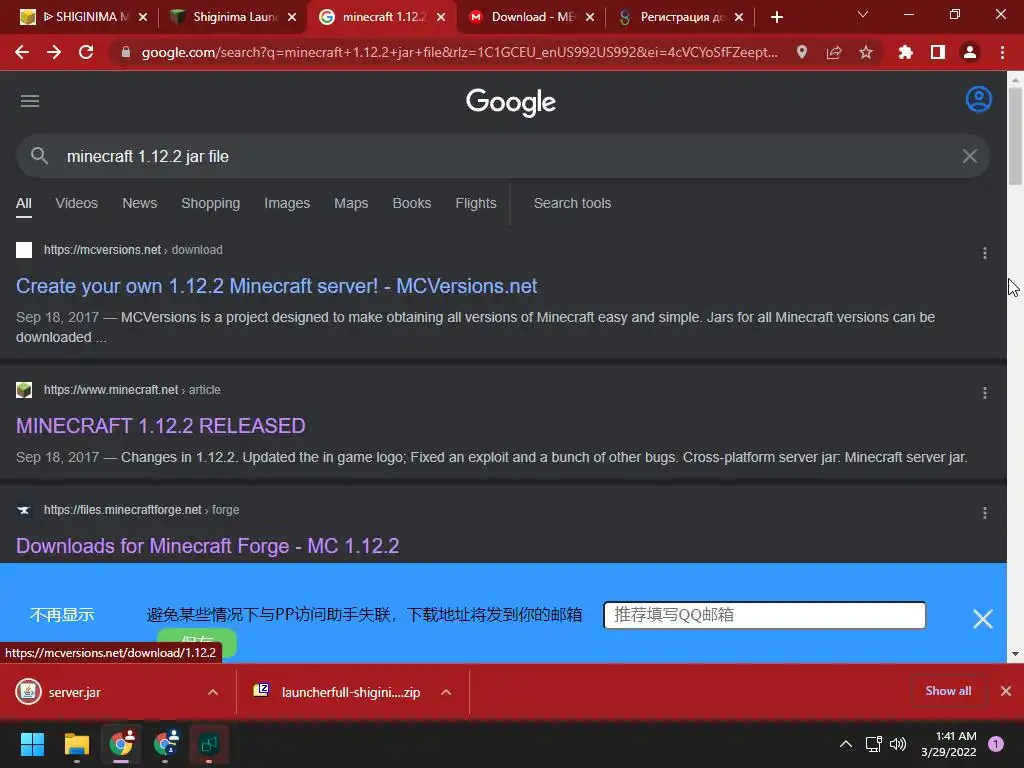Open the Google account sign-in icon

point(978,100)
